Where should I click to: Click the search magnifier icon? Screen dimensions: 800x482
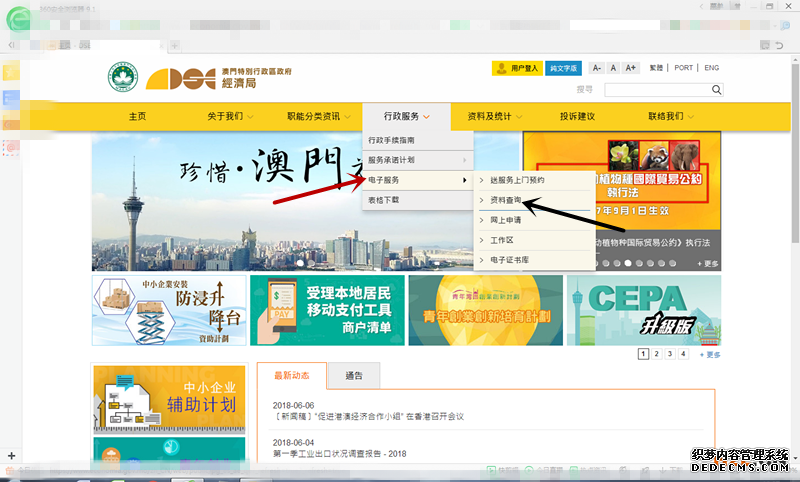click(716, 90)
